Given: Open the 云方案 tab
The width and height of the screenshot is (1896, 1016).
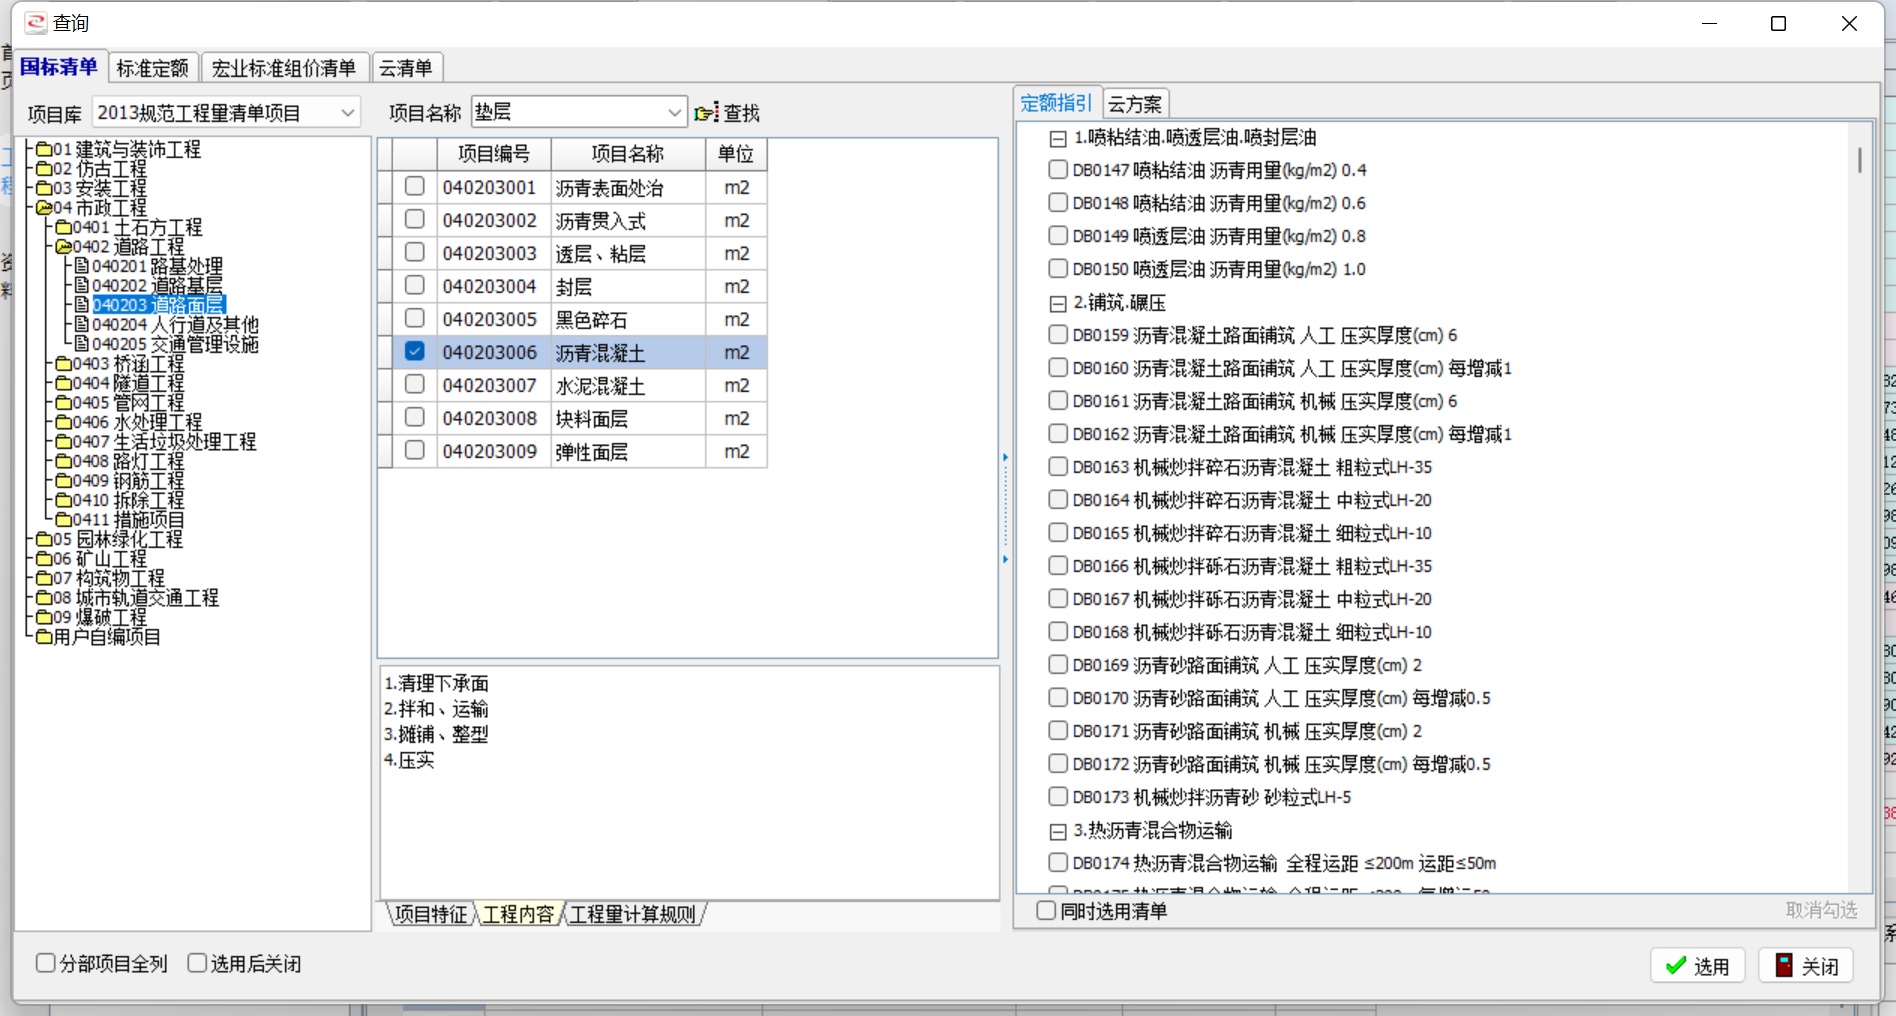Looking at the screenshot, I should (1135, 103).
